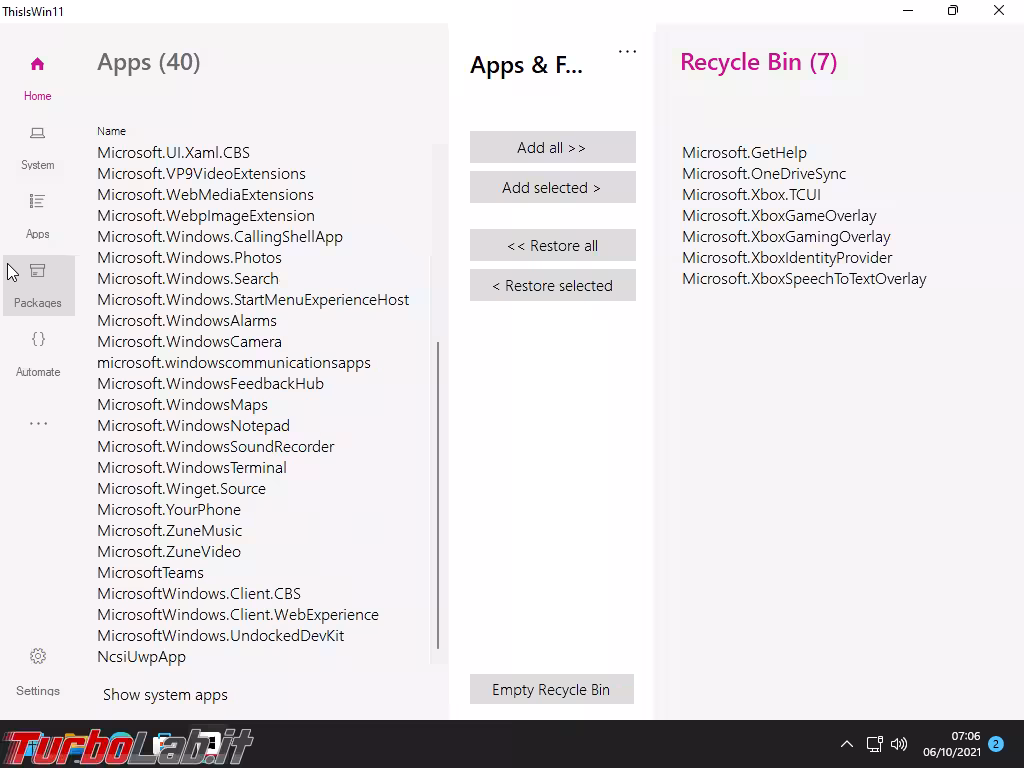Open the network tray icon
Screen dimensions: 1024x768
coord(874,744)
